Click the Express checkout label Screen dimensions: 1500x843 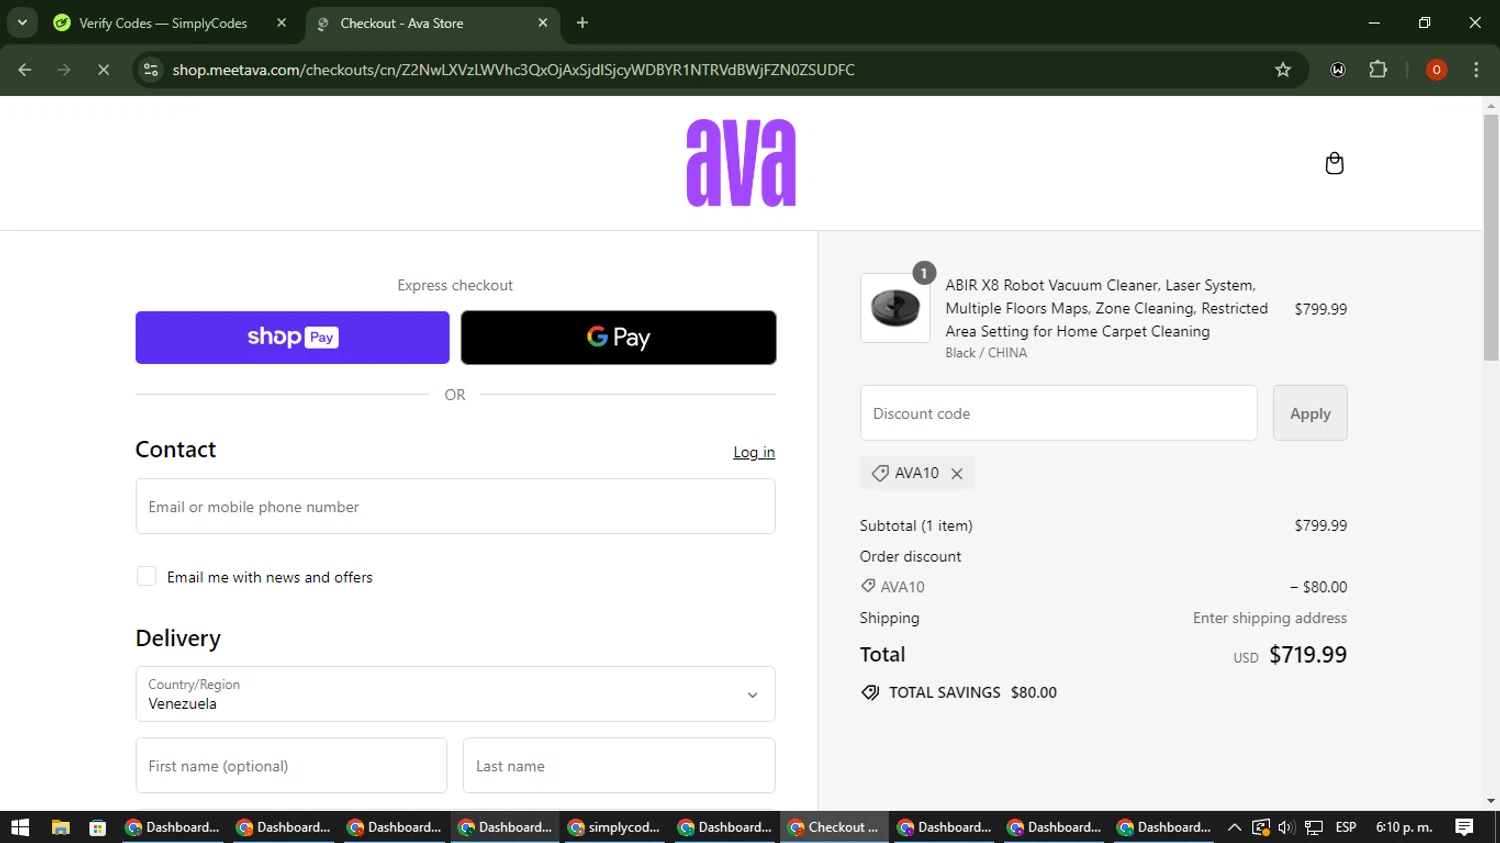point(455,285)
